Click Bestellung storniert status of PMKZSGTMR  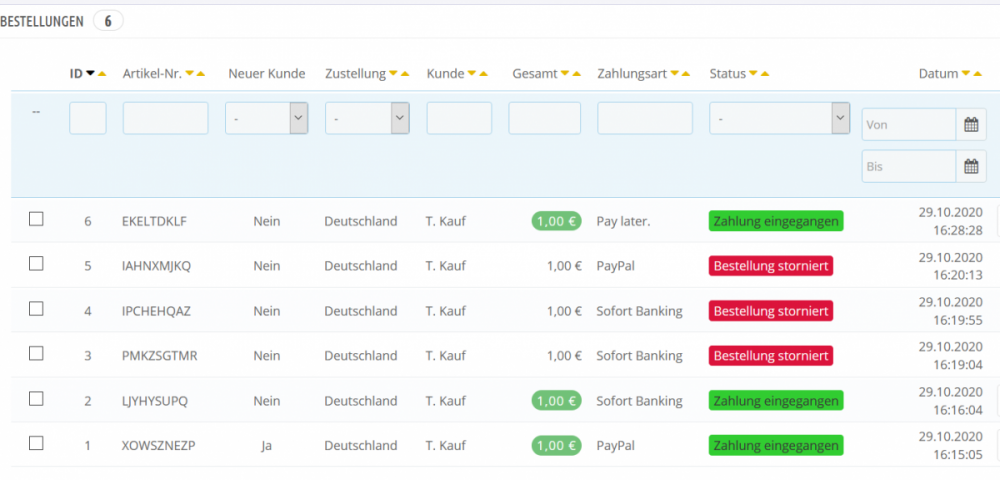771,356
